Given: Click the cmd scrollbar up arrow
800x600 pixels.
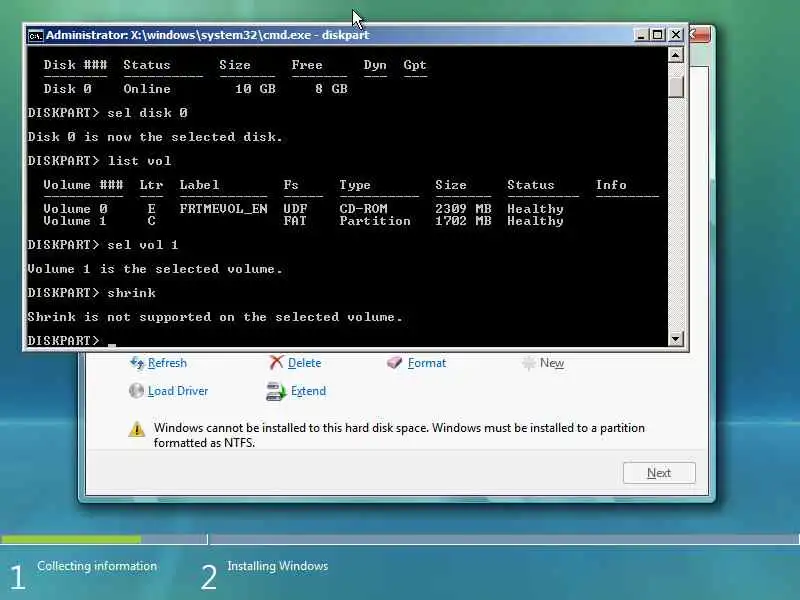Looking at the screenshot, I should [676, 55].
